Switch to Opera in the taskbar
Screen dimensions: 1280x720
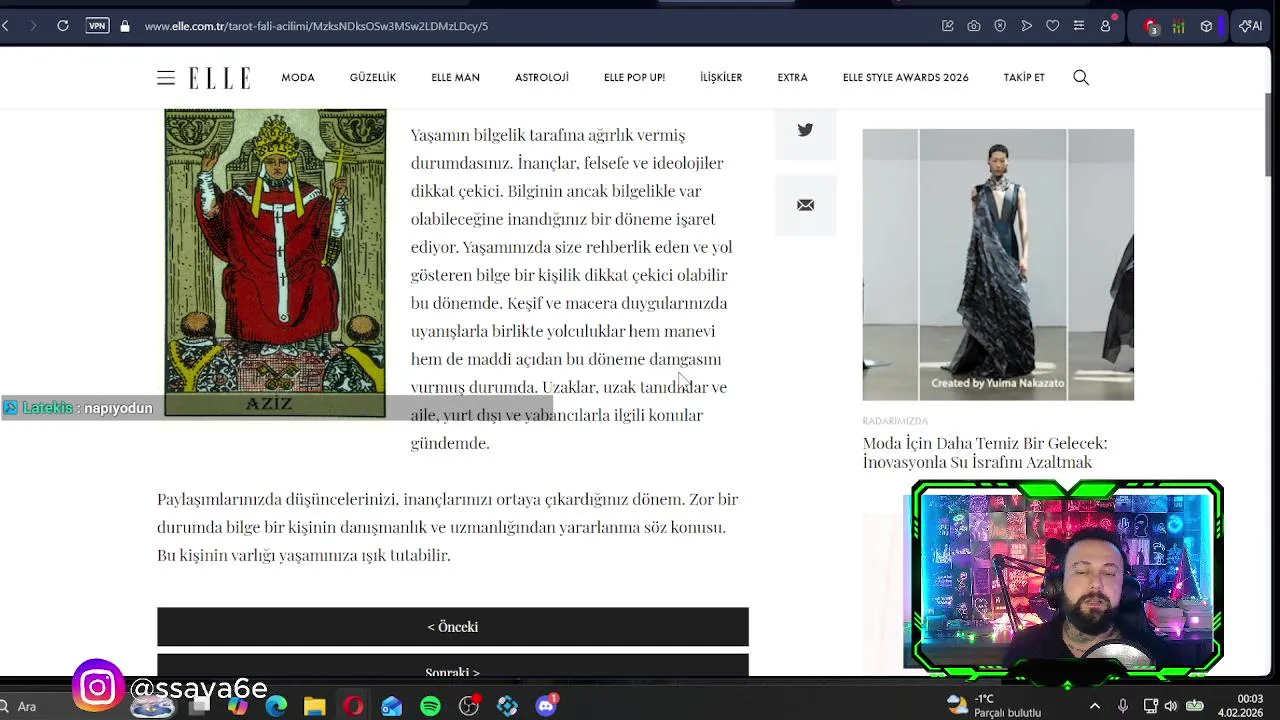pyautogui.click(x=353, y=706)
